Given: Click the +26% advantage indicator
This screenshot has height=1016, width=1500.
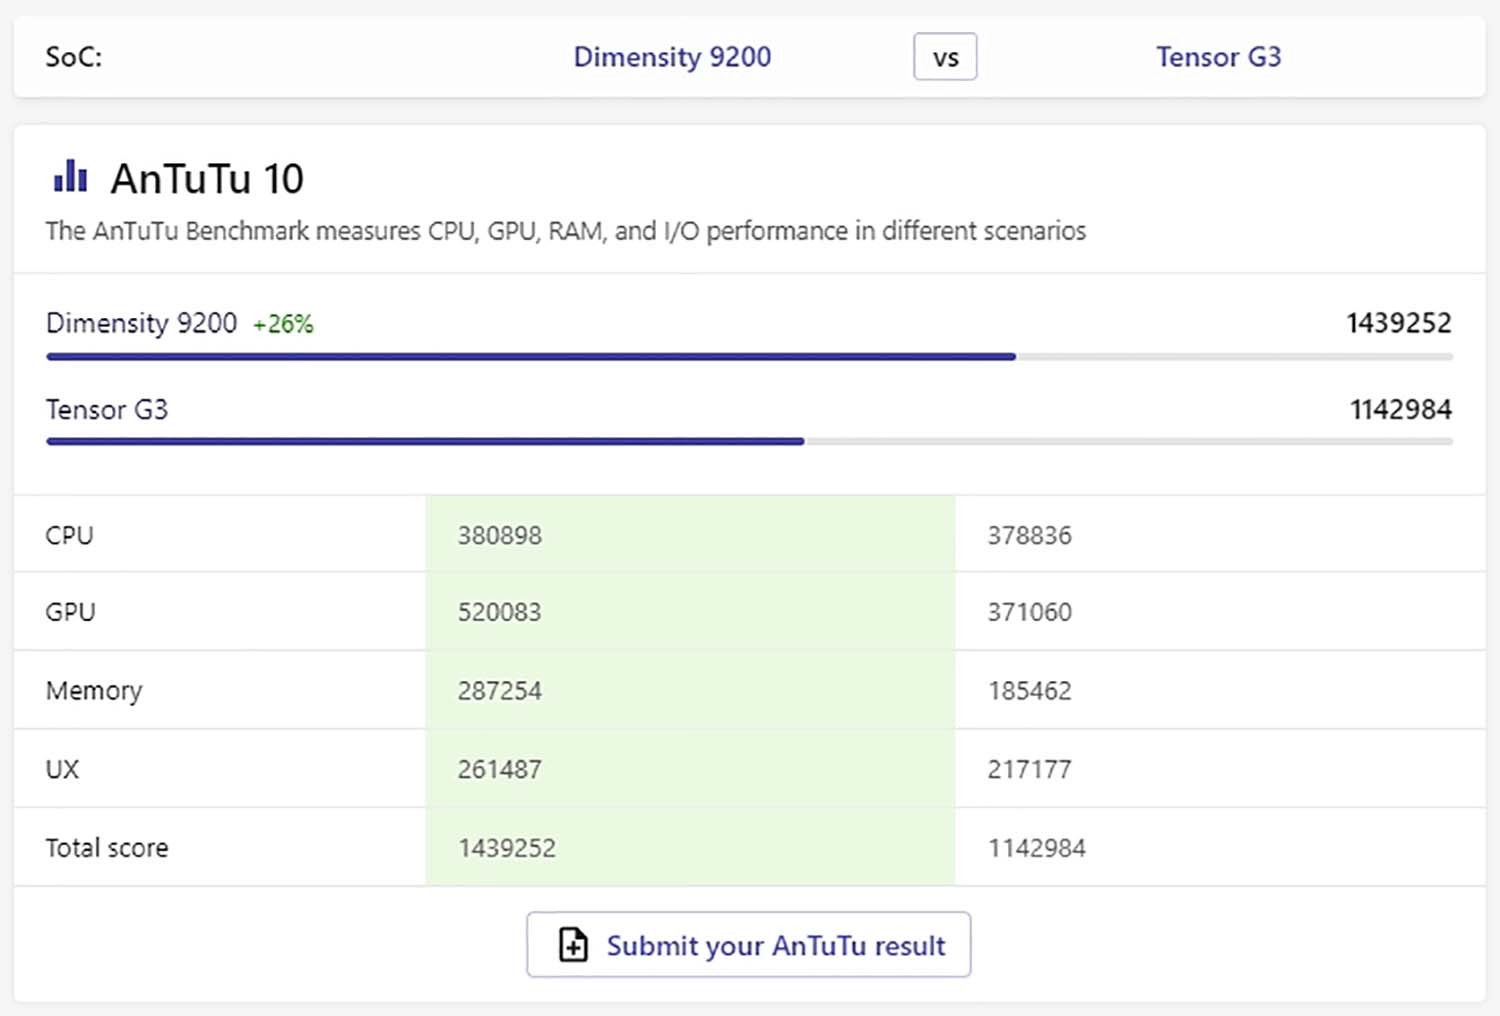Looking at the screenshot, I should (x=283, y=324).
